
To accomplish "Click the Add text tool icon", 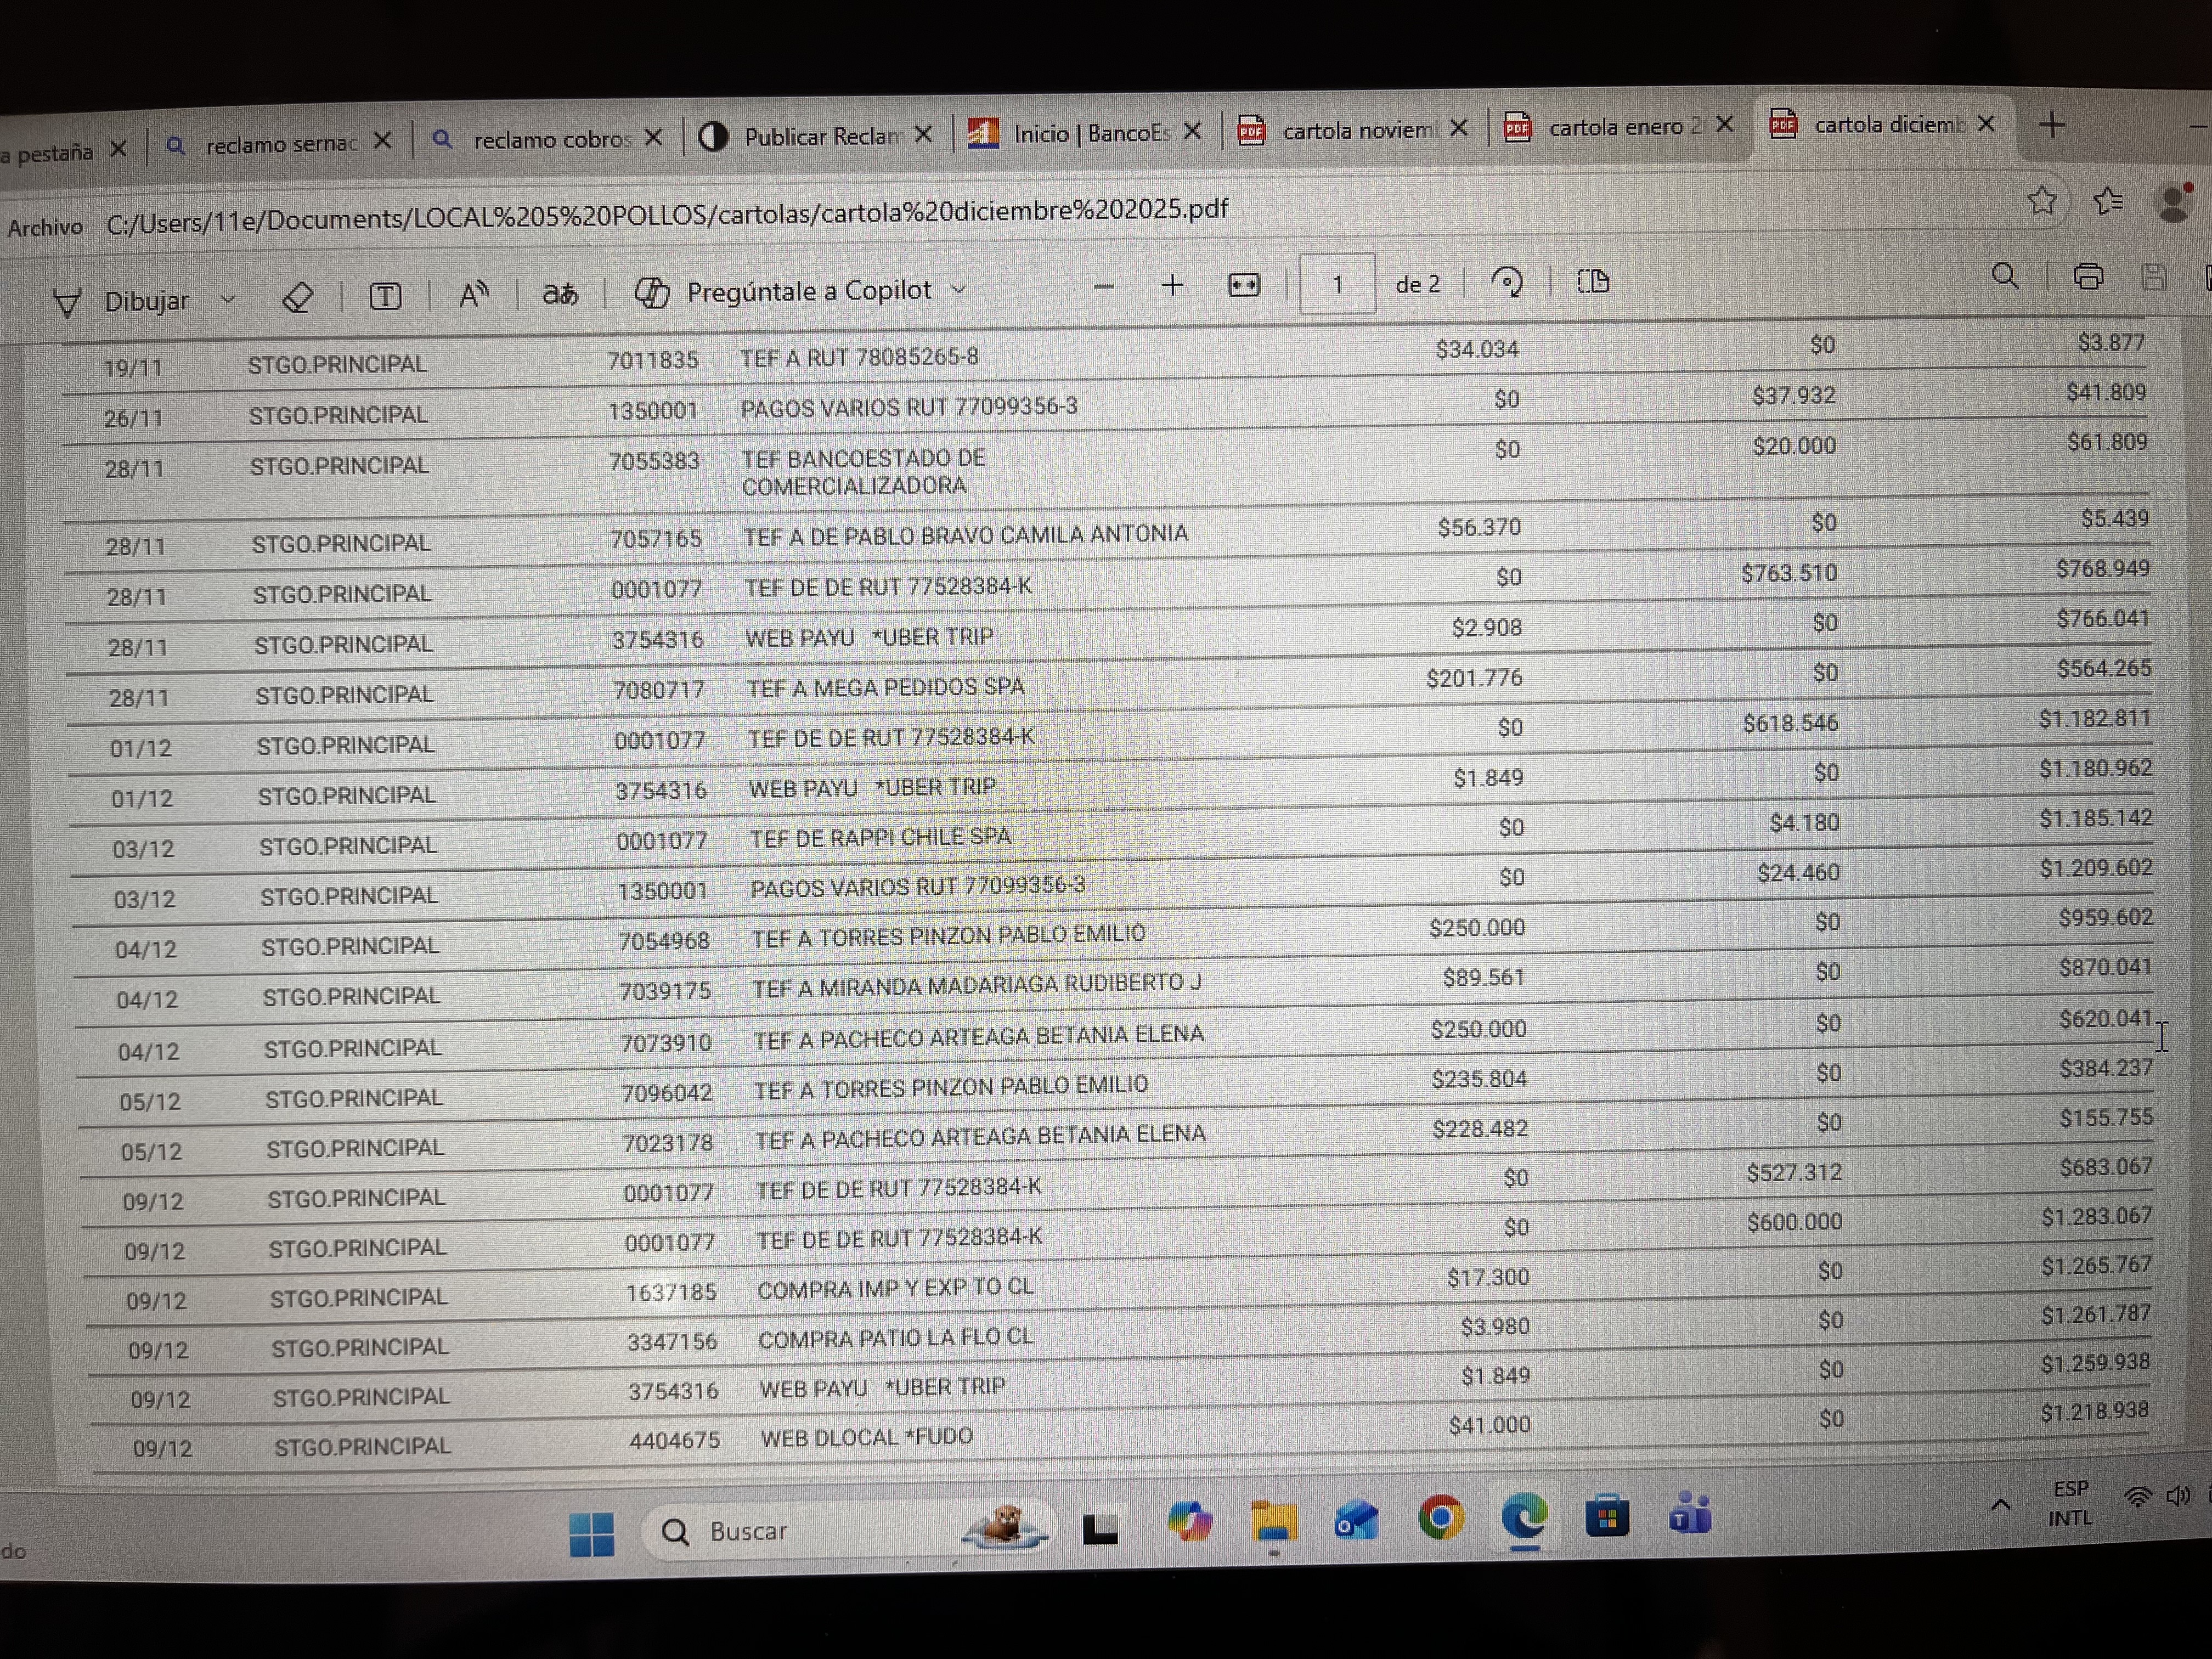I will tap(385, 295).
